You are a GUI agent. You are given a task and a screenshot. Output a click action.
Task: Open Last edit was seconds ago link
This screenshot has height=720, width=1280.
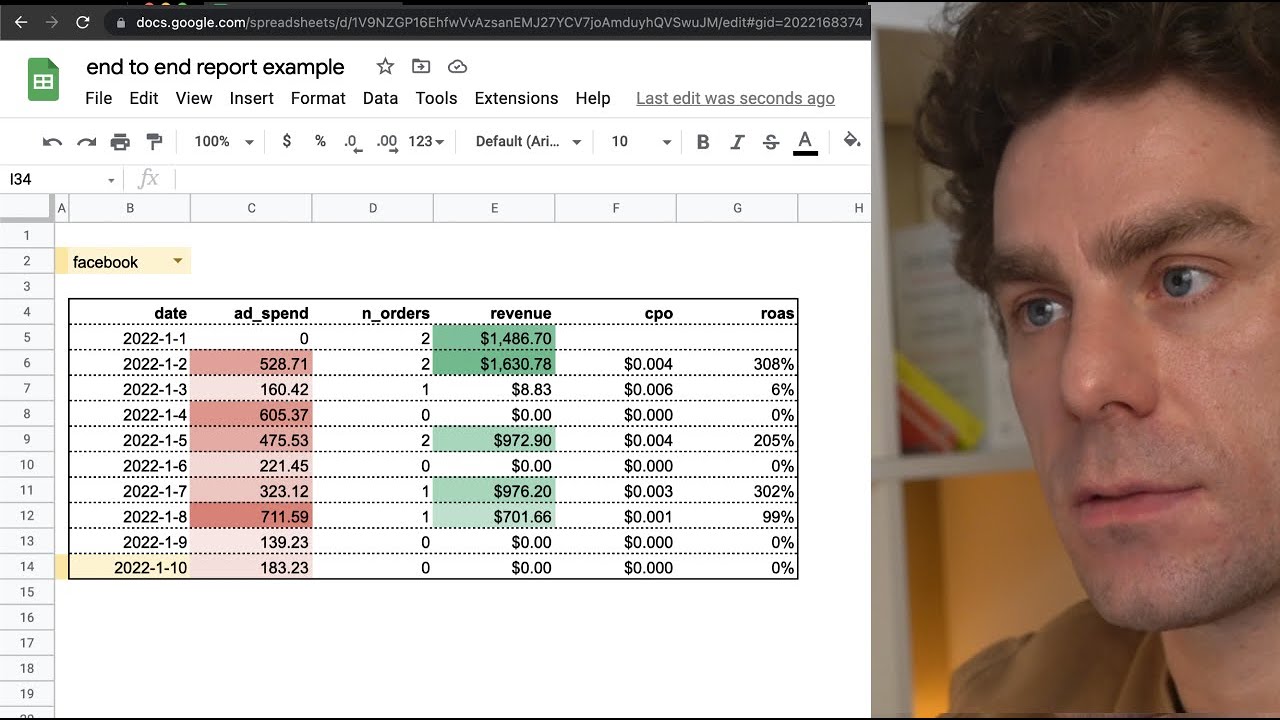coord(735,98)
